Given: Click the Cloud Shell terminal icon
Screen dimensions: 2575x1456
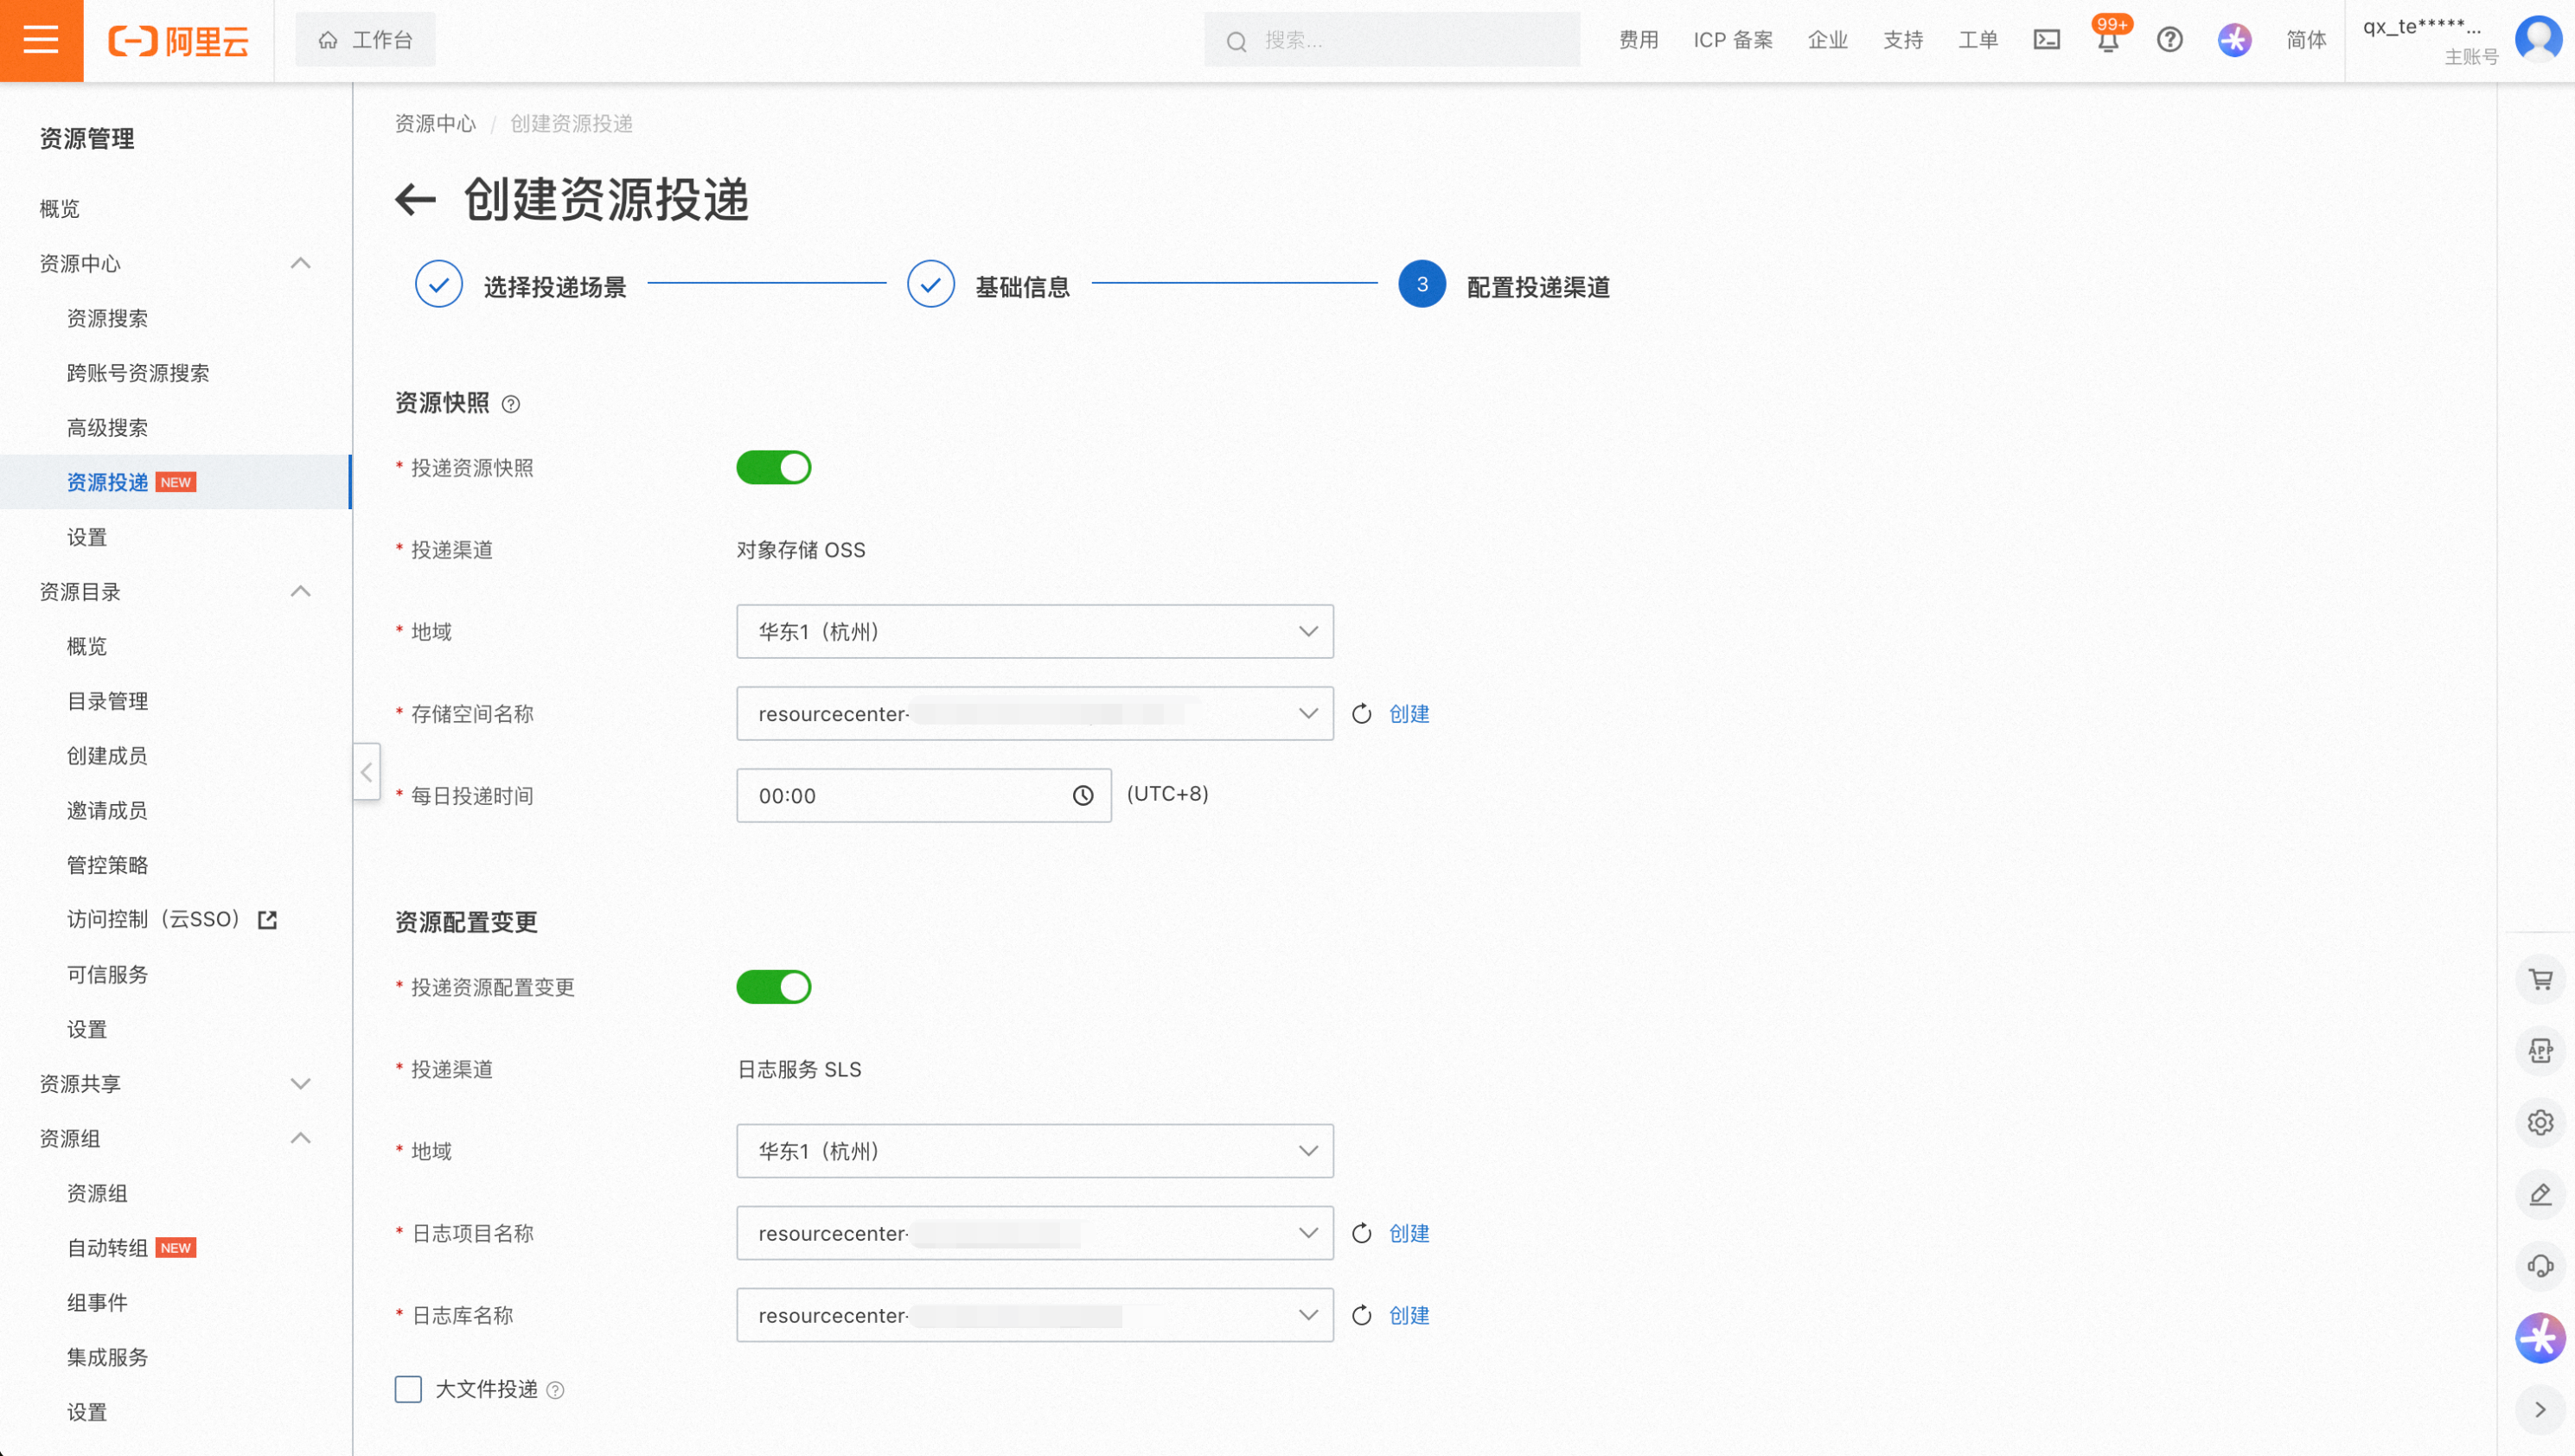Looking at the screenshot, I should click(x=2046, y=40).
